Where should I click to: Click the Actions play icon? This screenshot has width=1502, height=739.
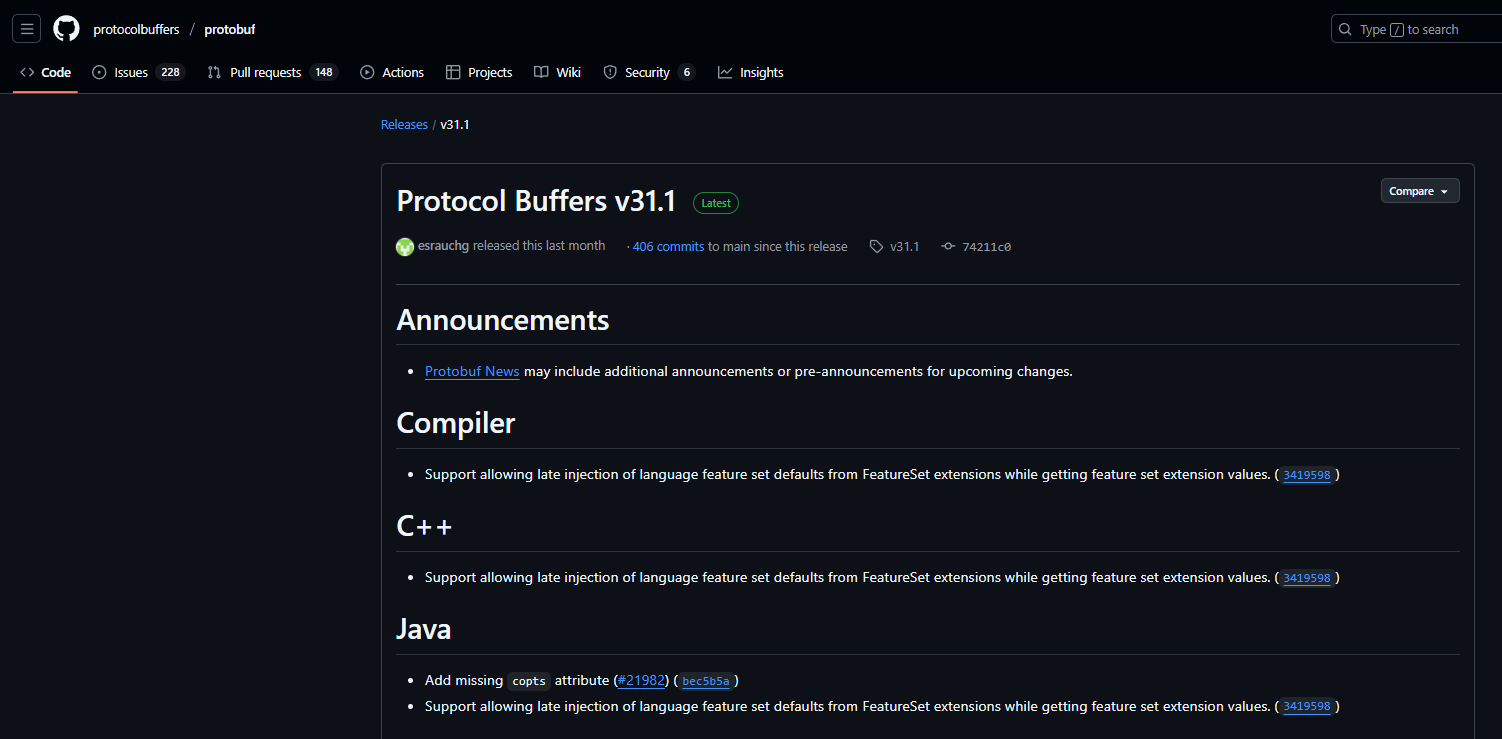(367, 72)
